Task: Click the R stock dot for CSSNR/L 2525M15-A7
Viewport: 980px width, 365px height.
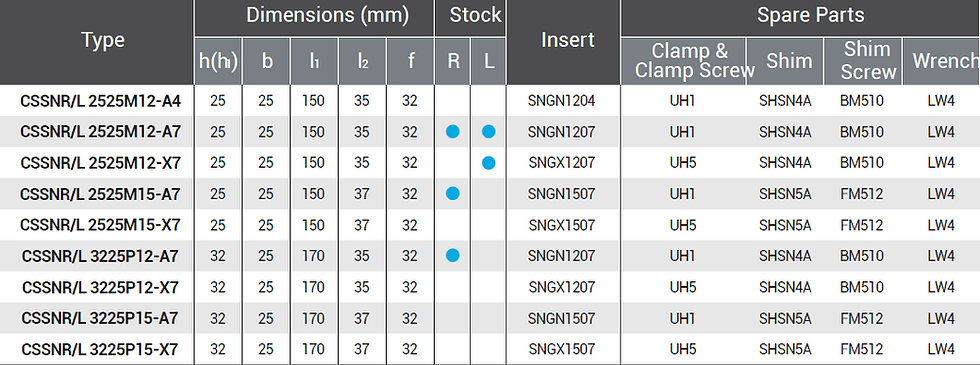Action: click(453, 194)
